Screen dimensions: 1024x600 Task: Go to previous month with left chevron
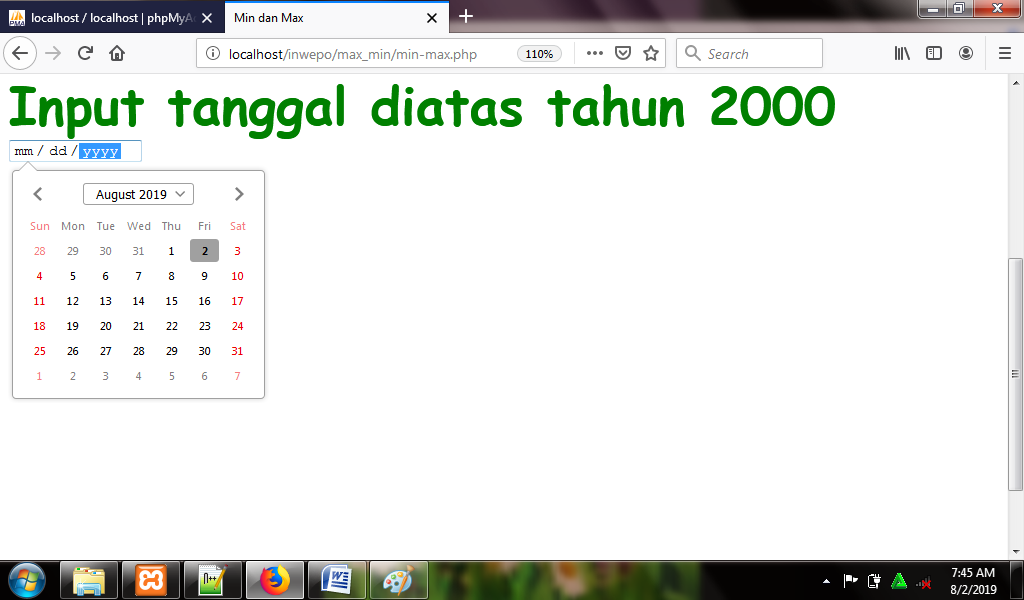pos(38,193)
